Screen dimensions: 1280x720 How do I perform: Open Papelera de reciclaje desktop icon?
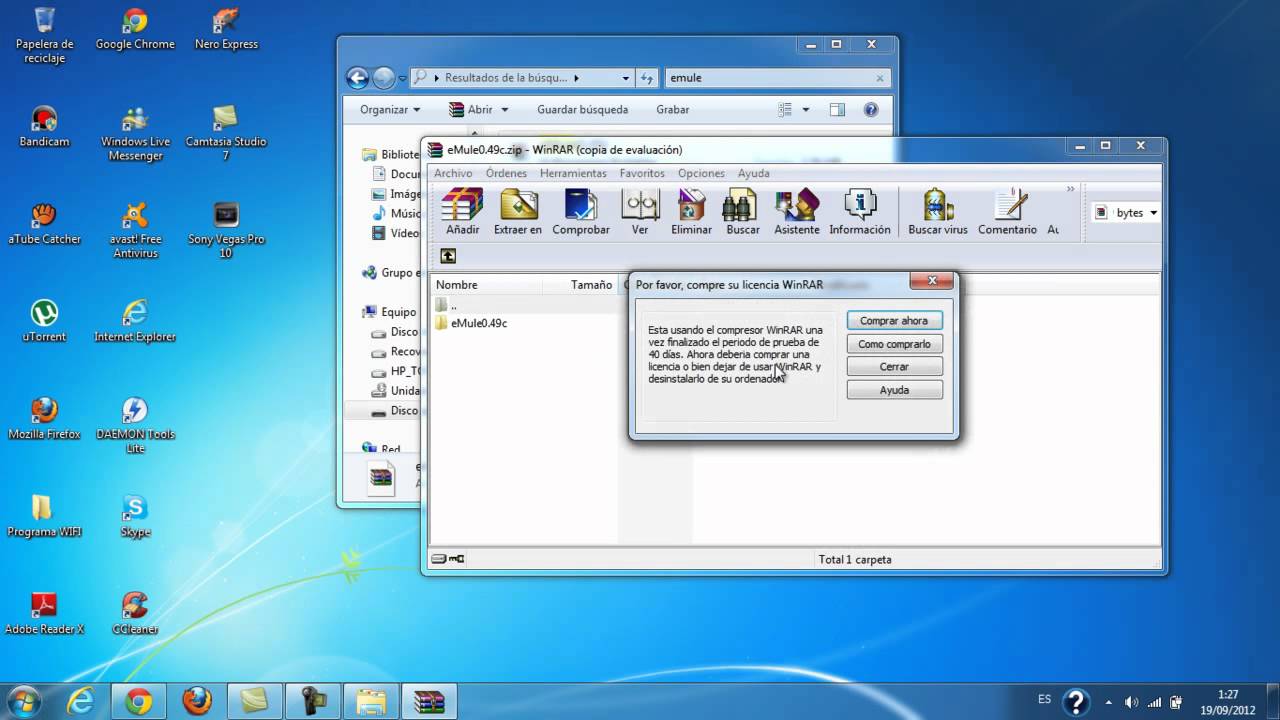tap(45, 35)
